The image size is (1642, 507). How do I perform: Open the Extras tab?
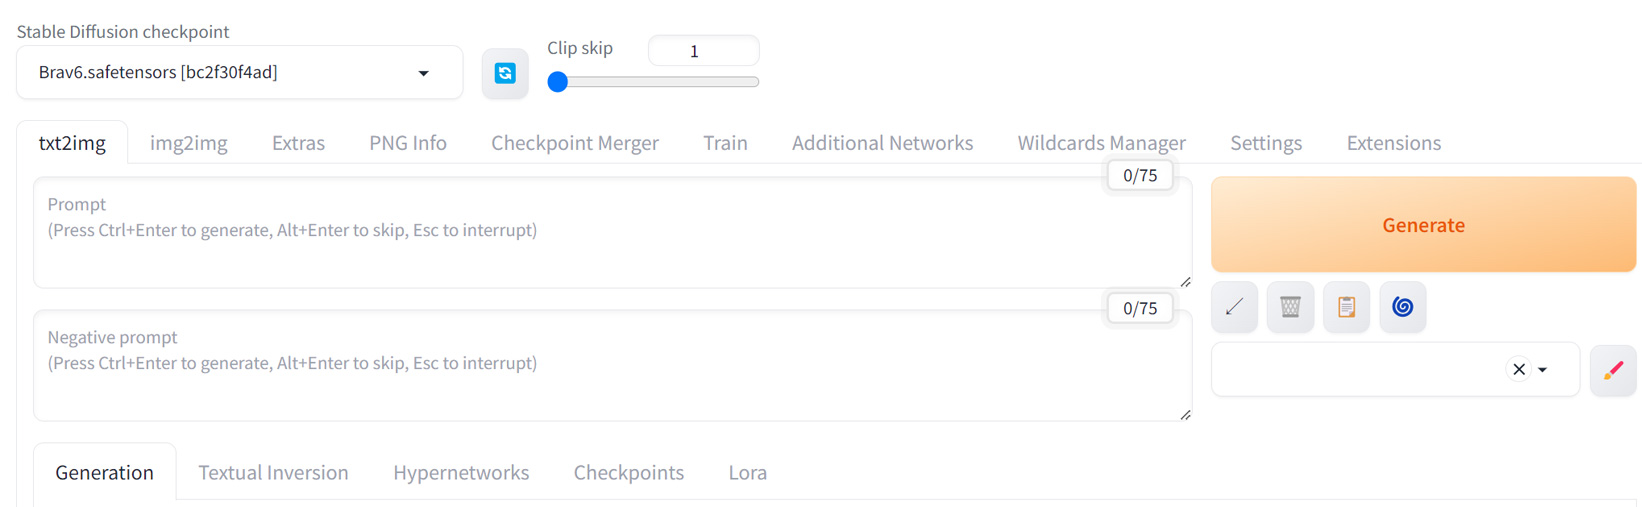coord(298,143)
